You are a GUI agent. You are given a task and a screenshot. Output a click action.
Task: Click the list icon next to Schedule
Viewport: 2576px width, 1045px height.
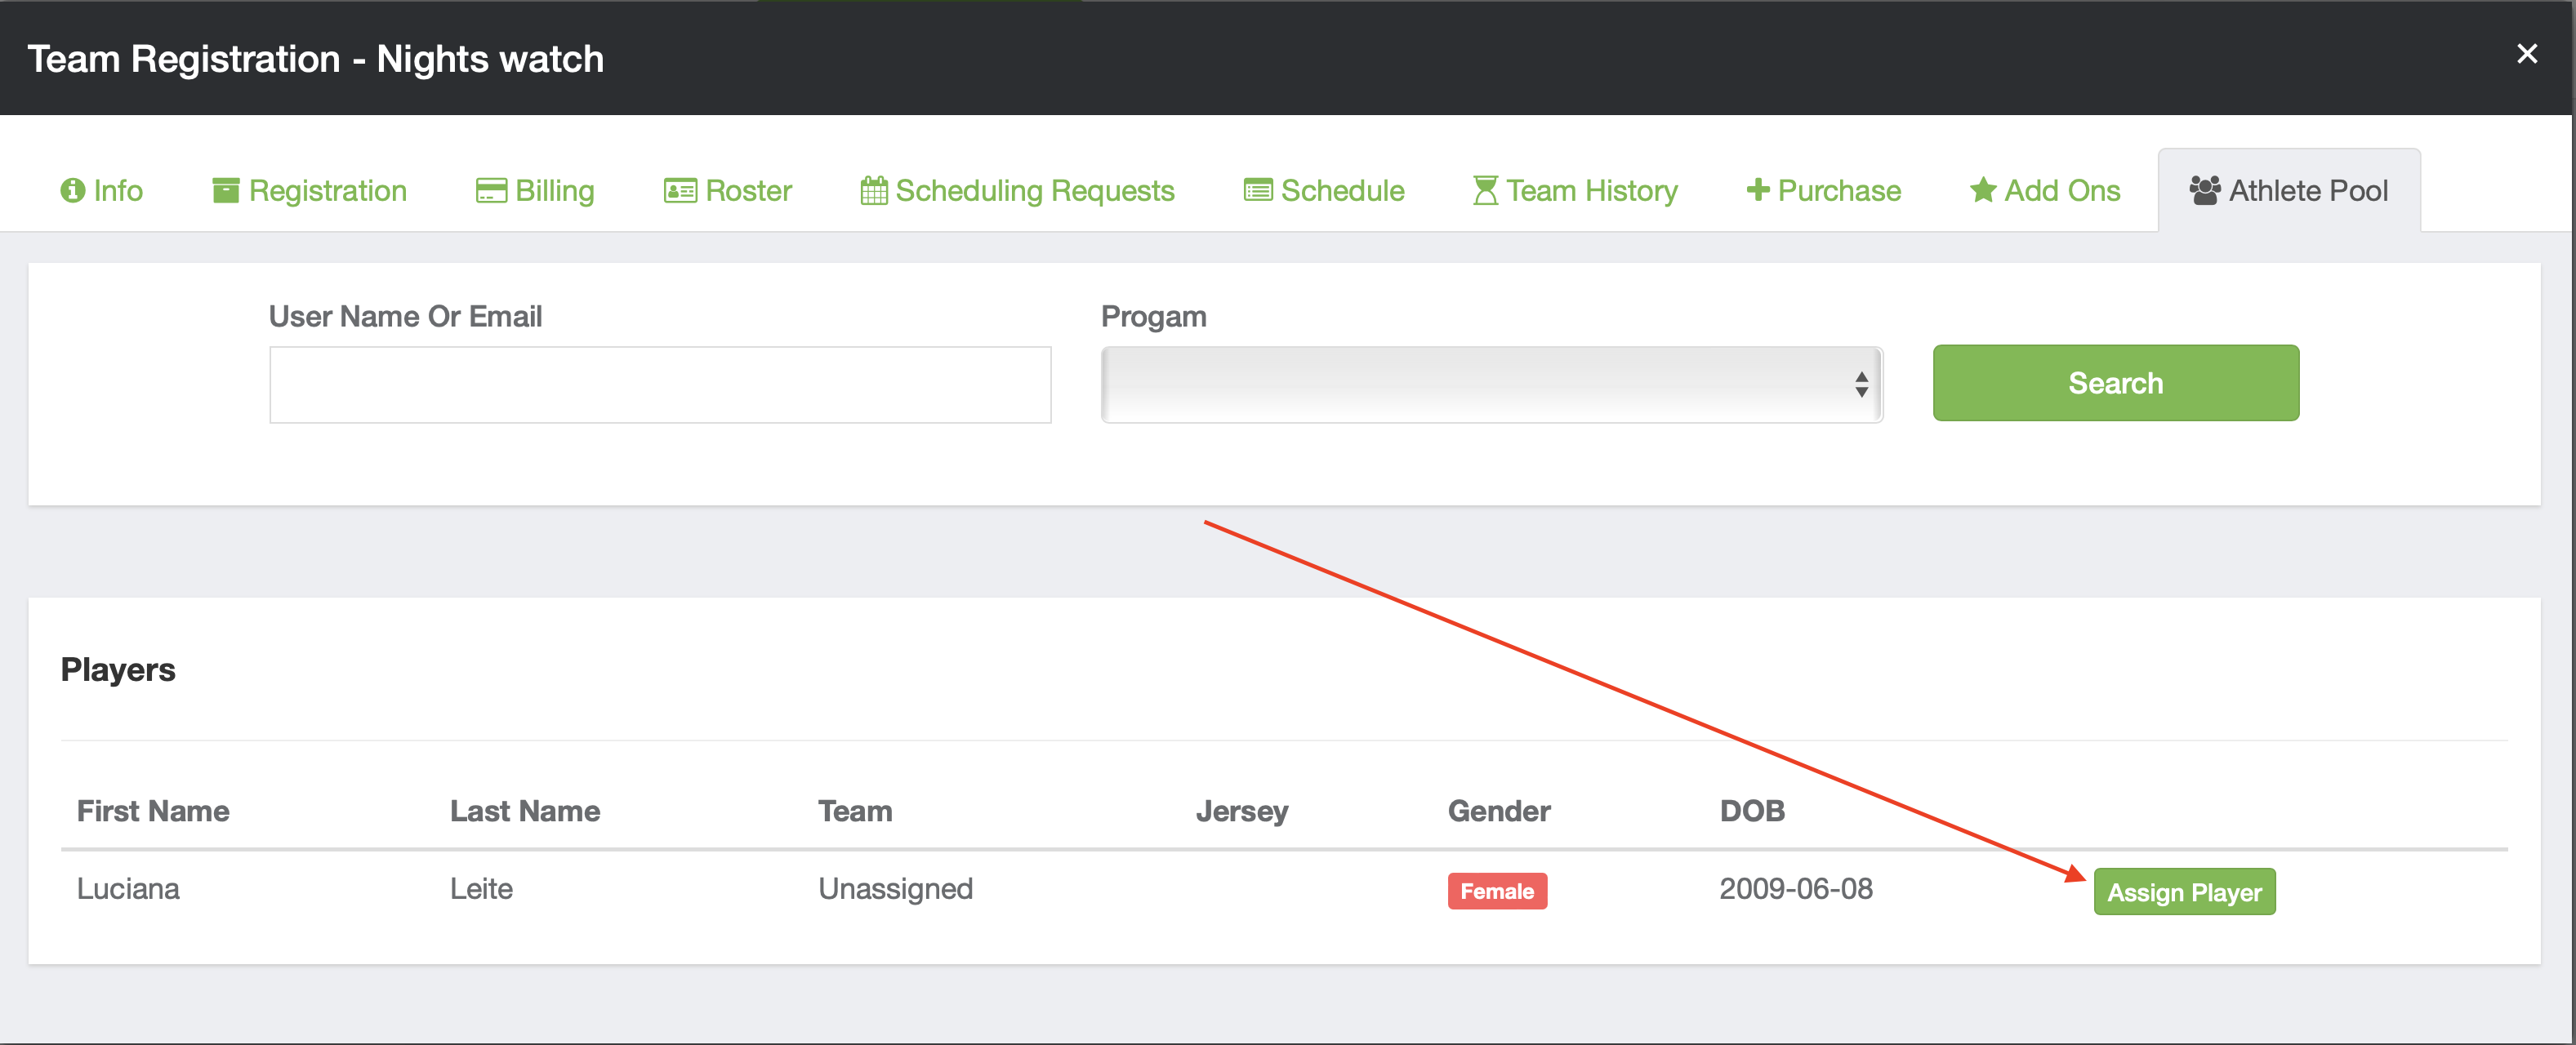(1257, 190)
